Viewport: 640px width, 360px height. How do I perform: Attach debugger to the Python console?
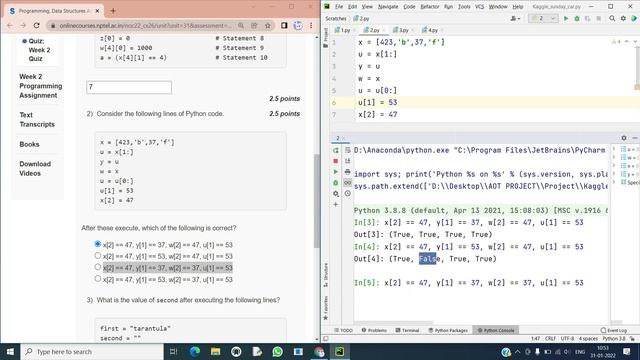[x=336, y=183]
